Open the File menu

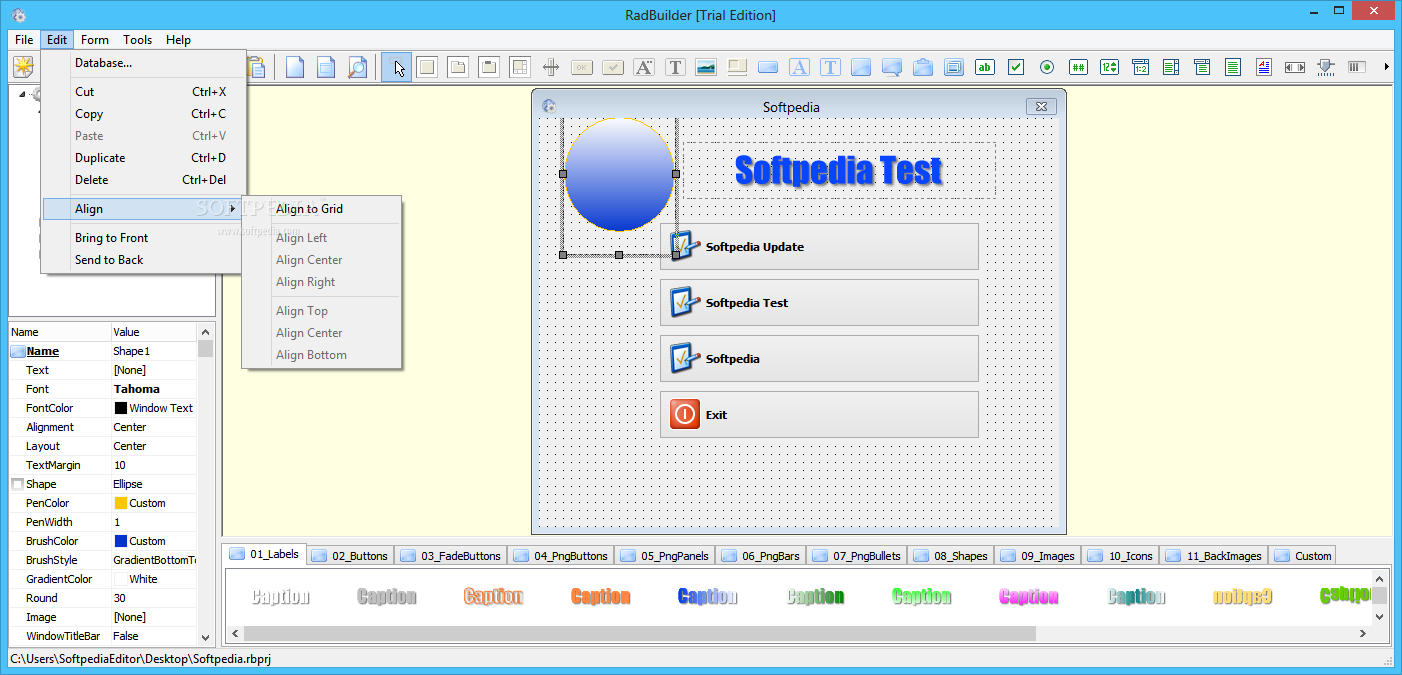point(24,40)
